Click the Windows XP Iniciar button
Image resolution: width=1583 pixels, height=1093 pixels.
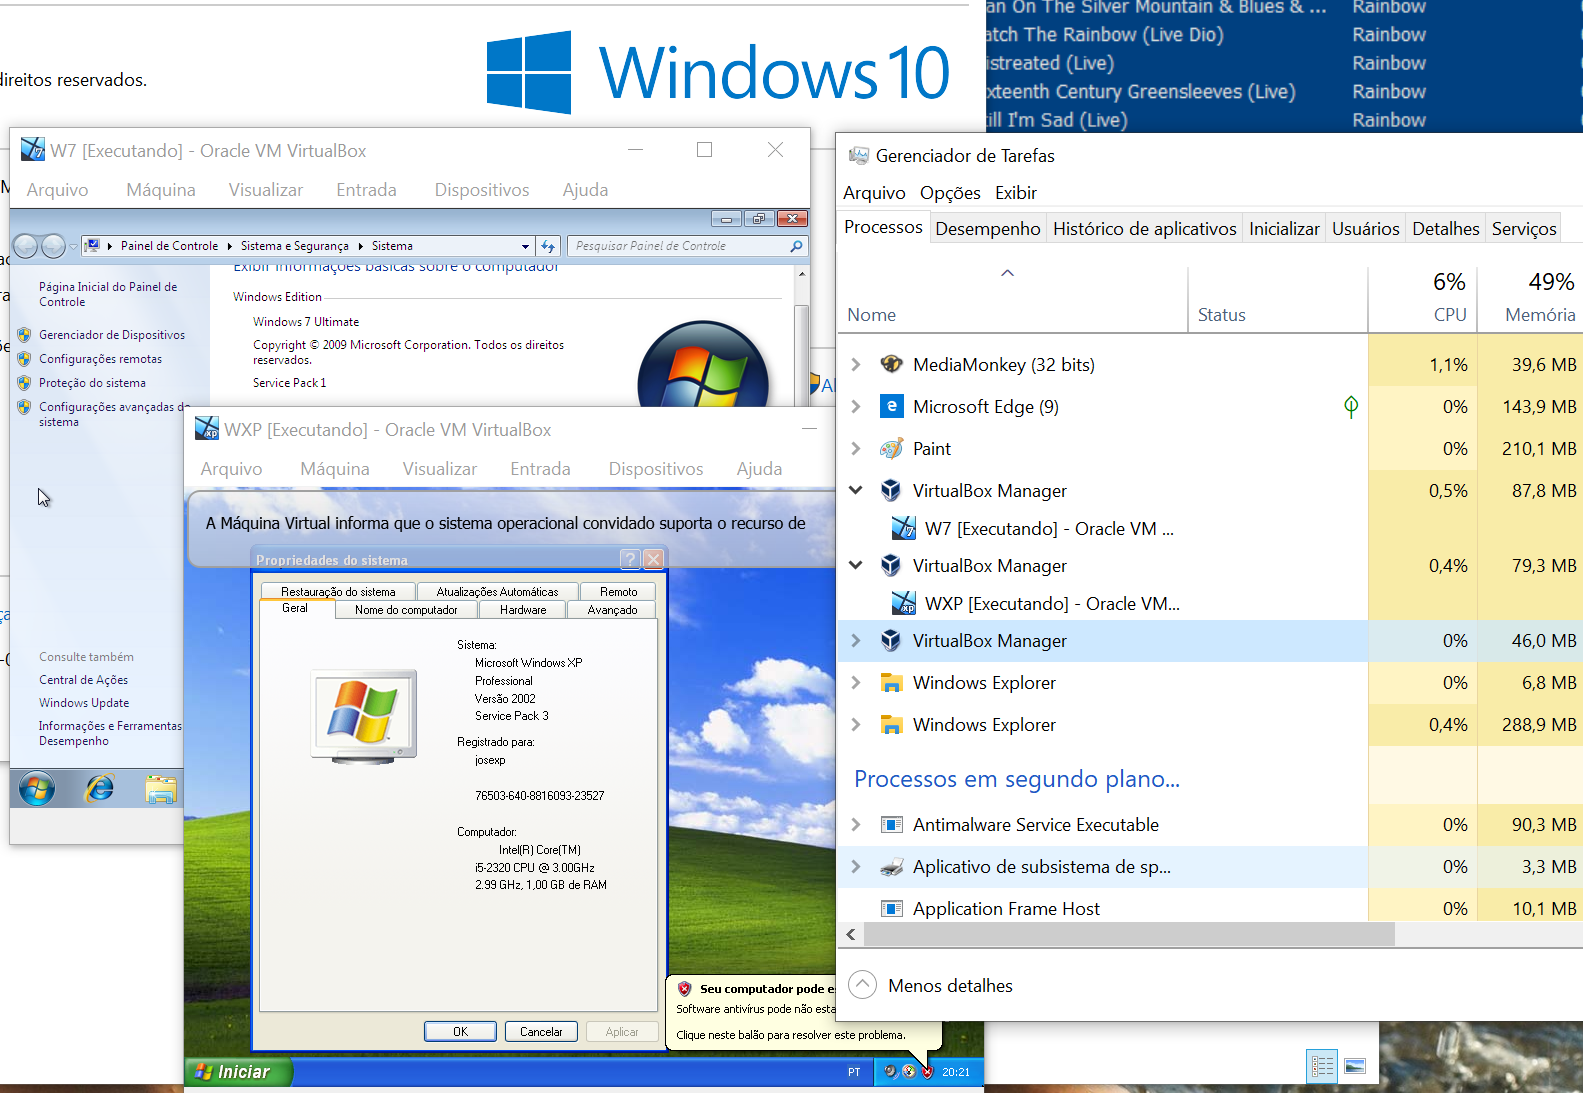[235, 1071]
